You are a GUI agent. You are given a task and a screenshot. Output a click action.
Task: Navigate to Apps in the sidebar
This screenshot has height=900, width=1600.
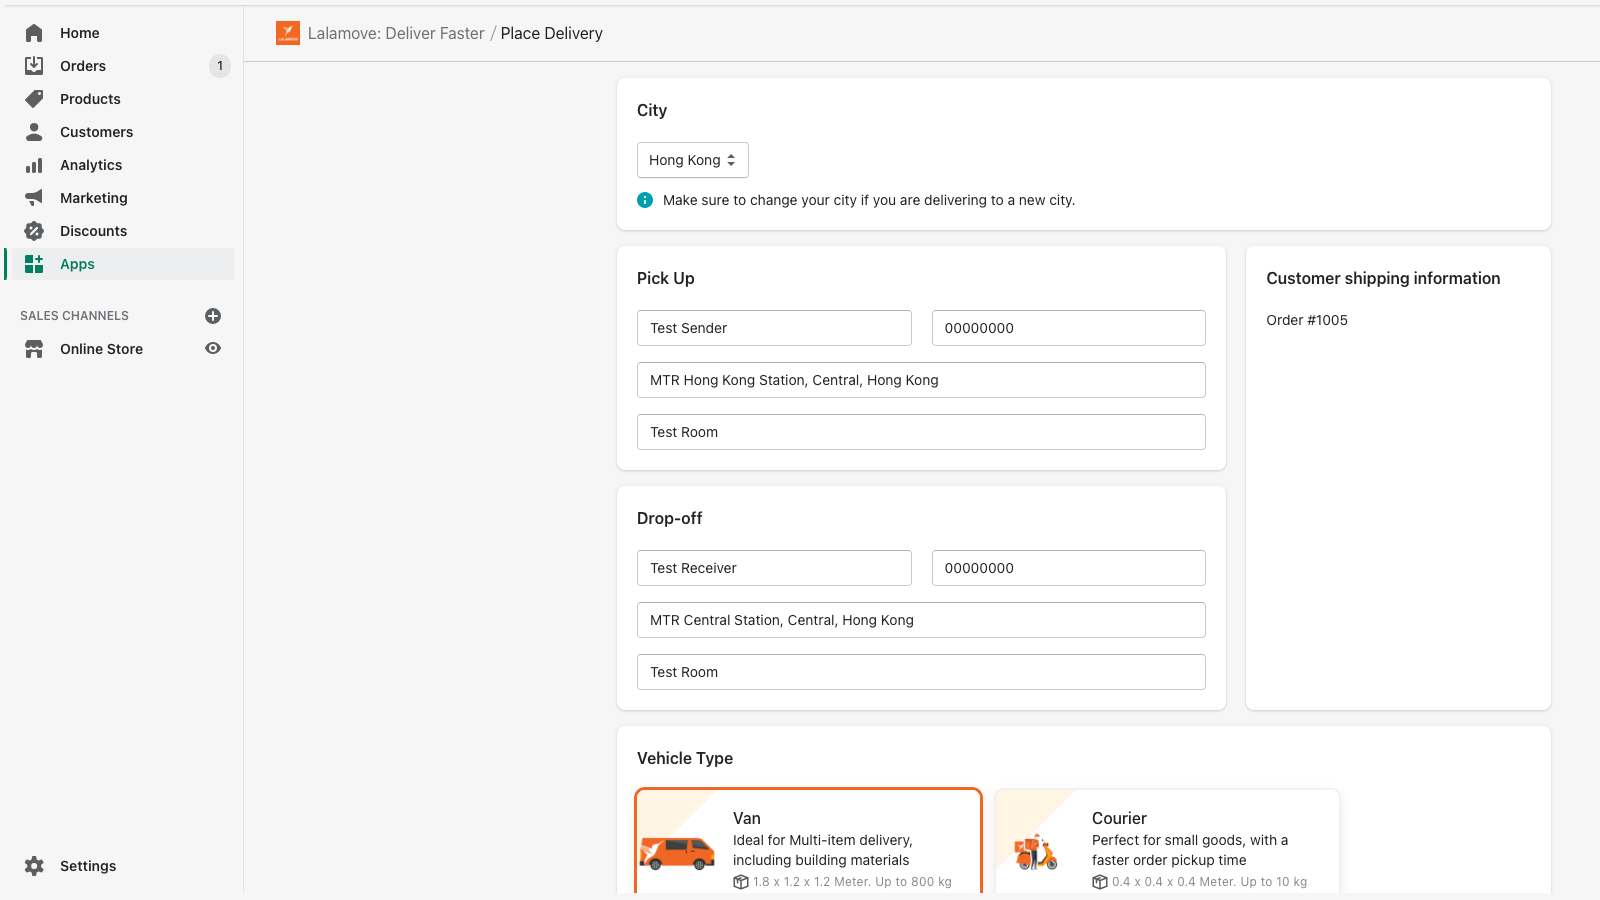tap(77, 264)
